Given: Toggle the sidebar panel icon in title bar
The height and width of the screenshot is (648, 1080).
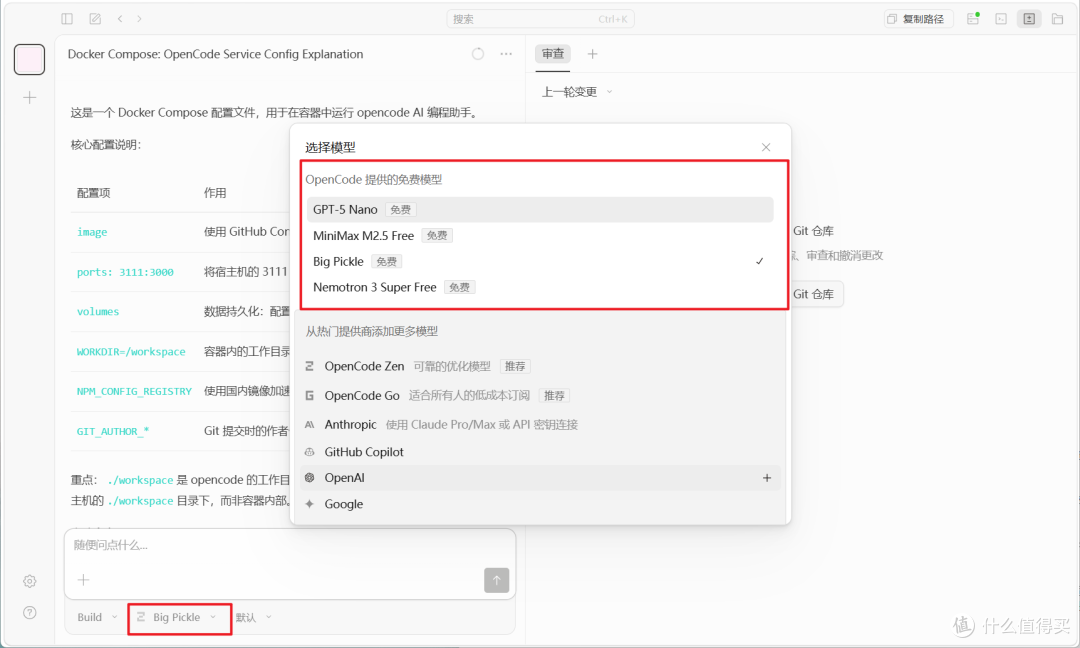Looking at the screenshot, I should [67, 19].
